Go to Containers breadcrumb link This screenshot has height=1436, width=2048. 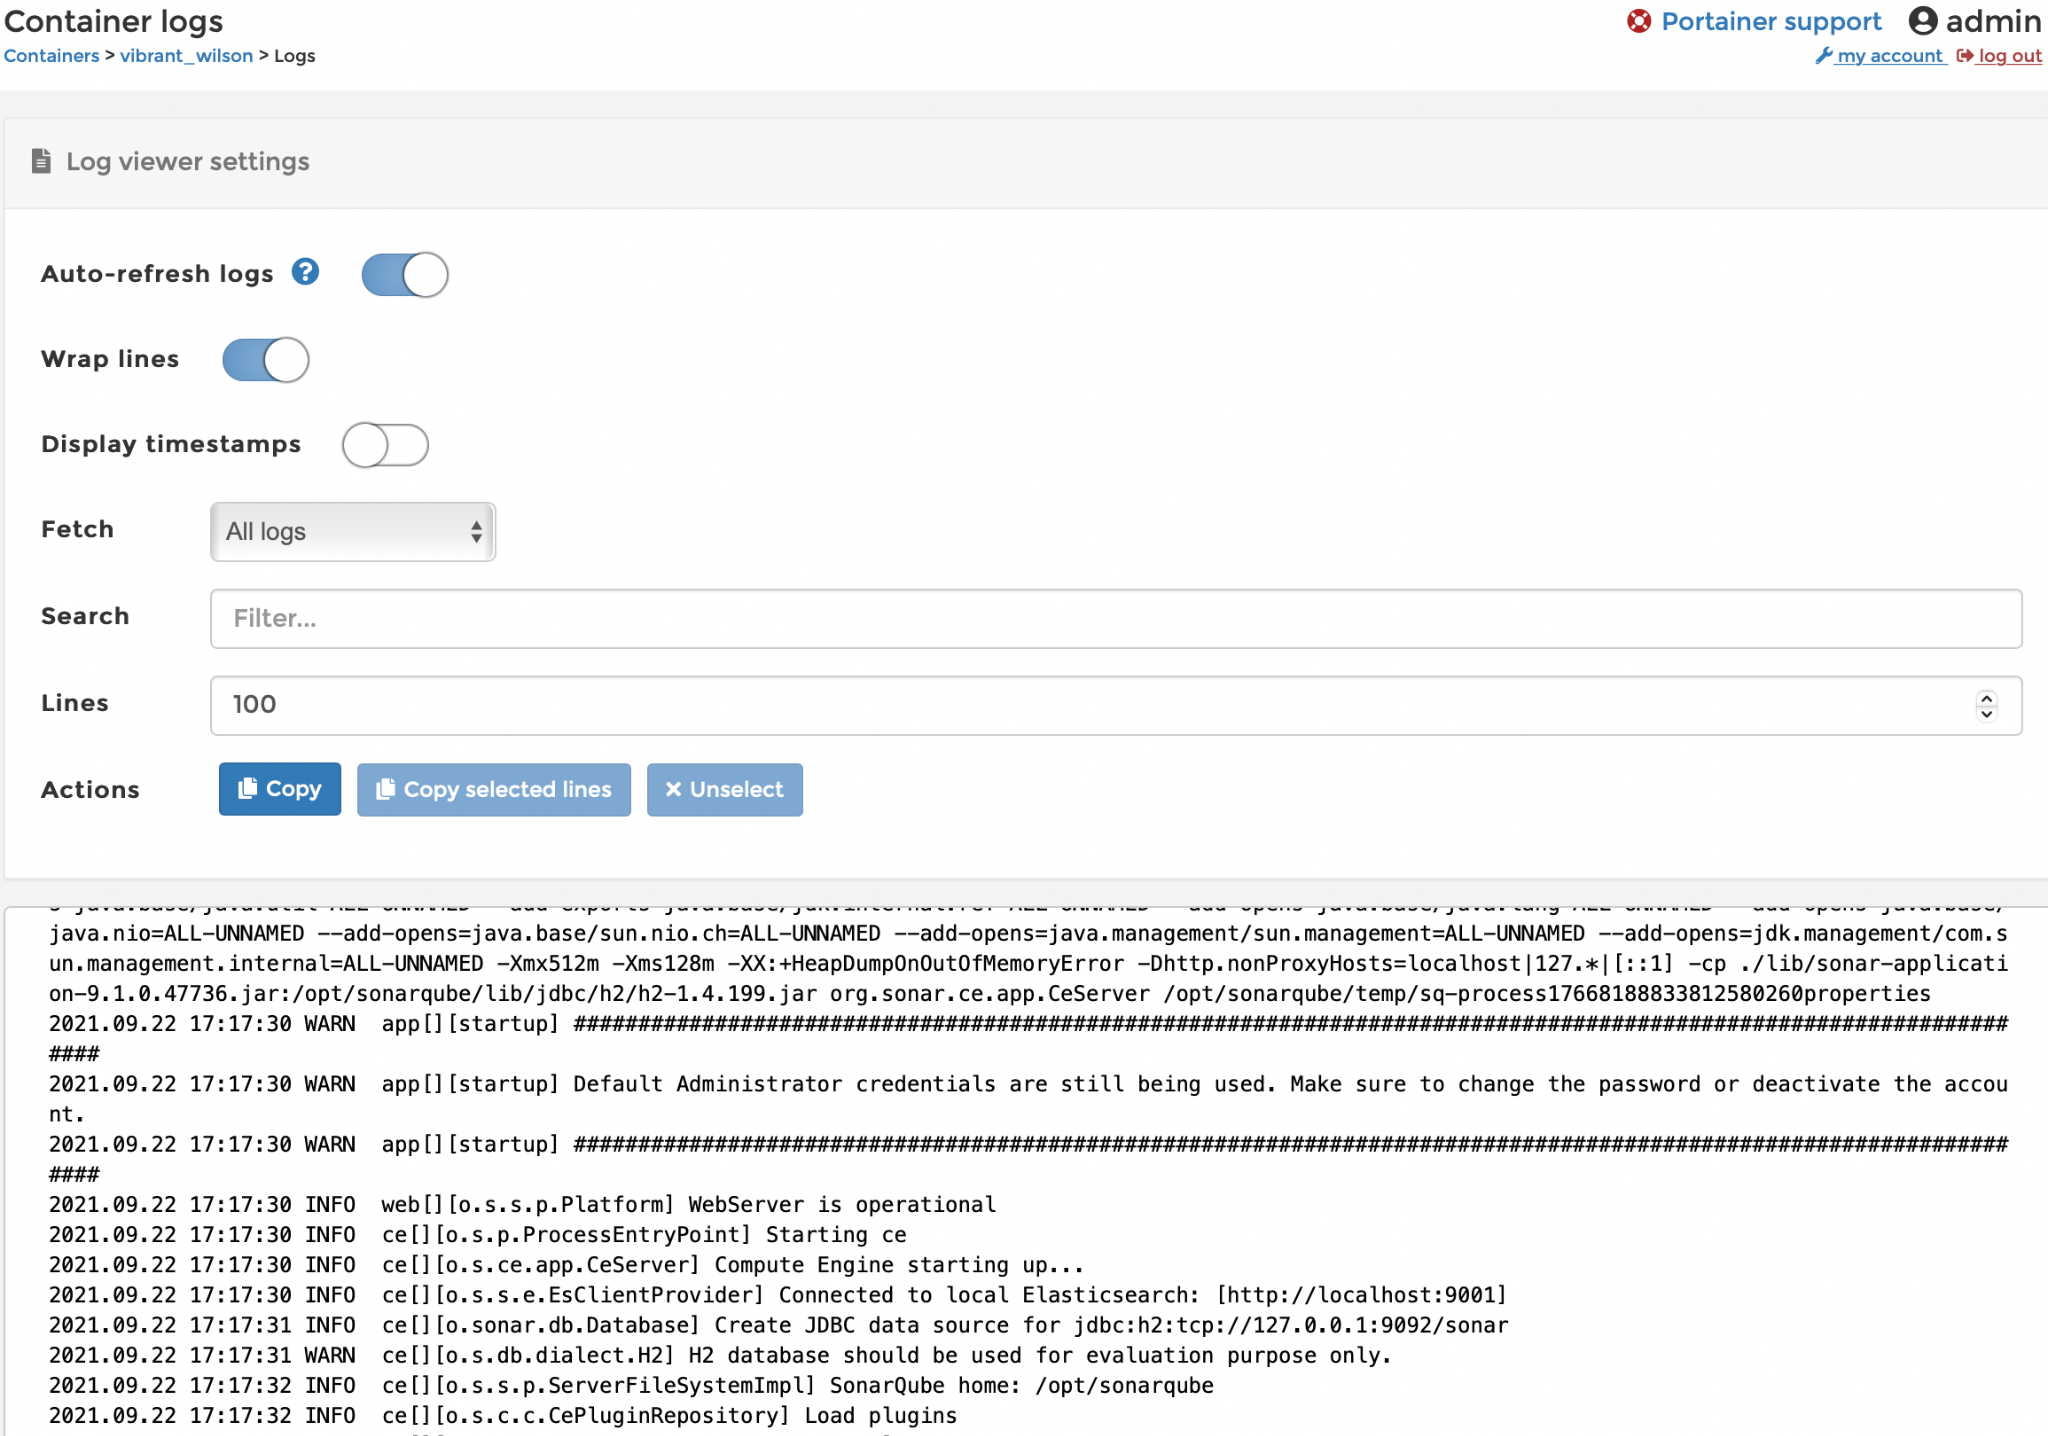52,56
